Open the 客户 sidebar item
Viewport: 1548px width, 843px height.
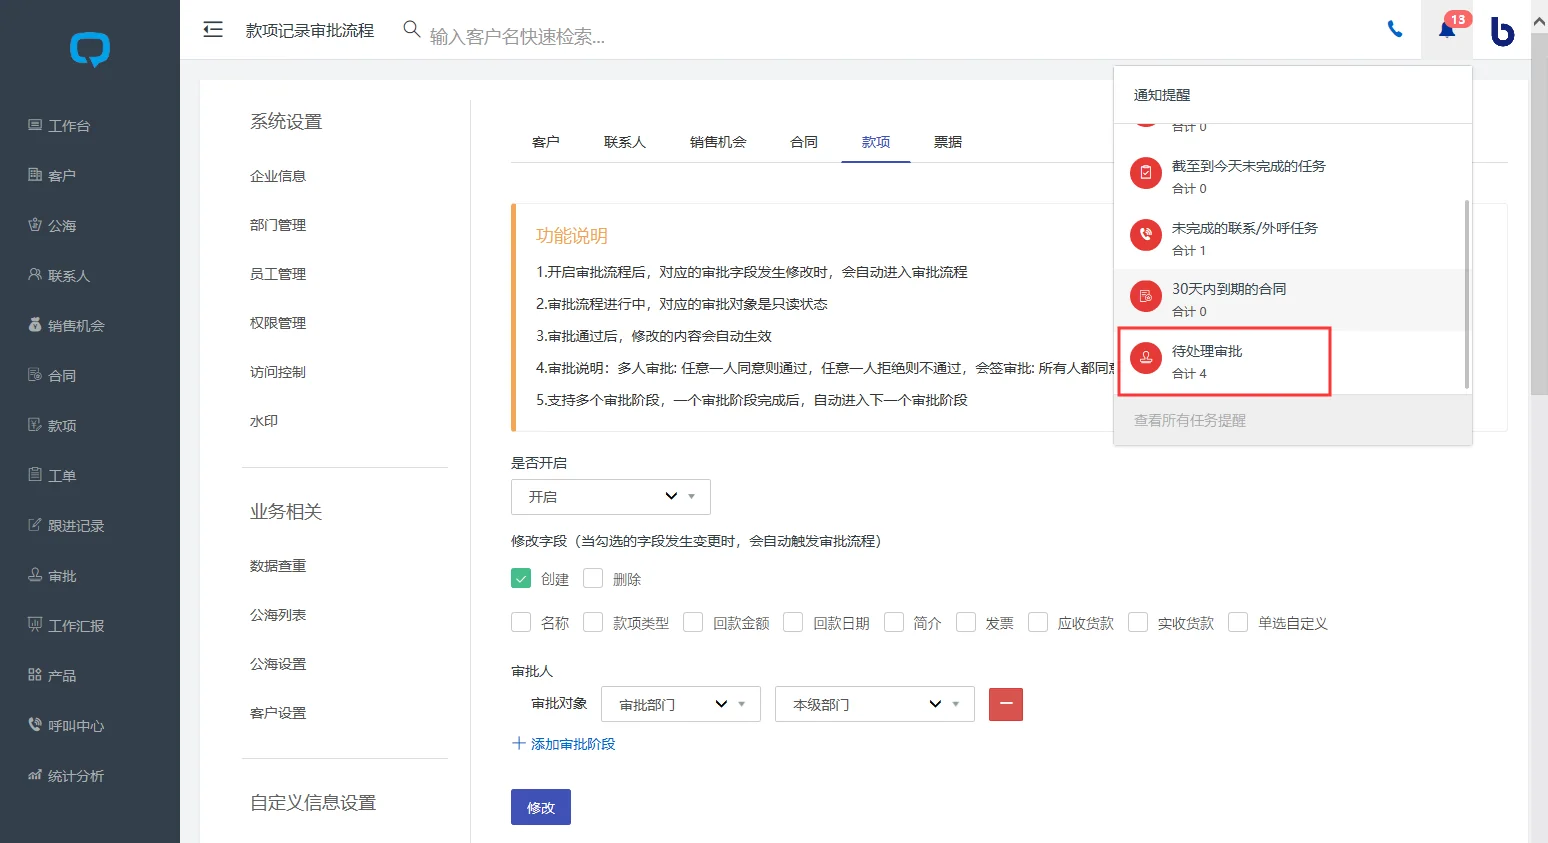52,176
